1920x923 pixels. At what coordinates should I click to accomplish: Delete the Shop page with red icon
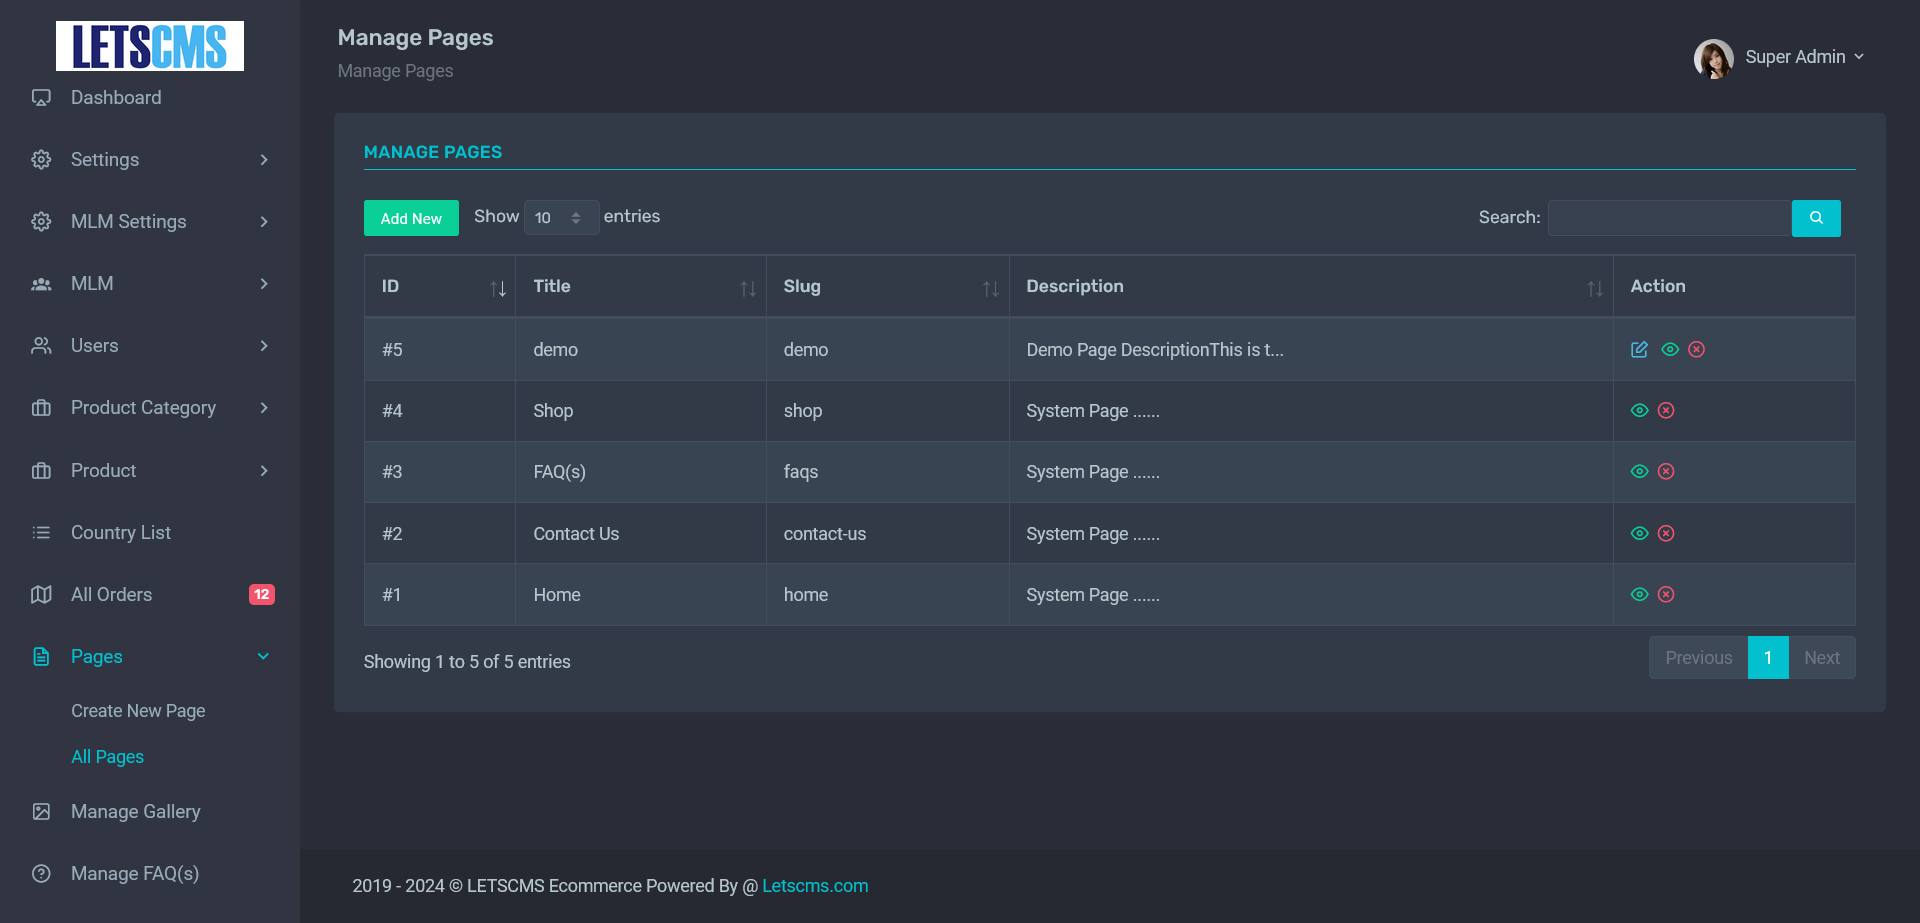(x=1666, y=410)
